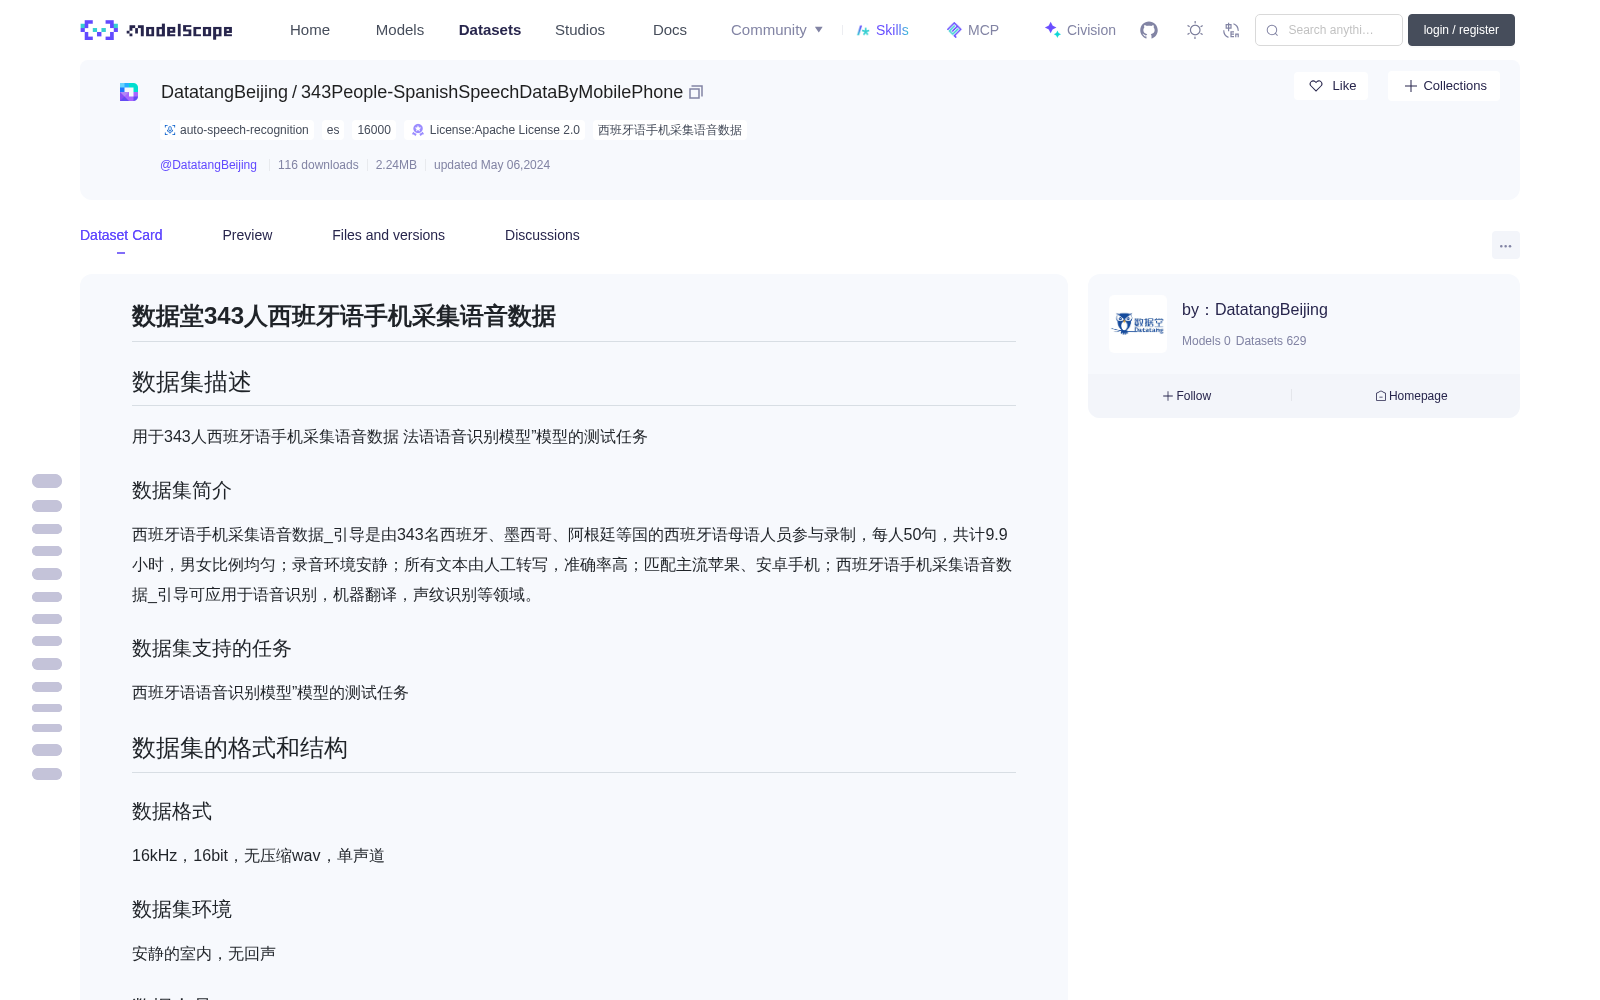This screenshot has width=1600, height=1000.
Task: Click the 16000 tag
Action: pyautogui.click(x=374, y=130)
